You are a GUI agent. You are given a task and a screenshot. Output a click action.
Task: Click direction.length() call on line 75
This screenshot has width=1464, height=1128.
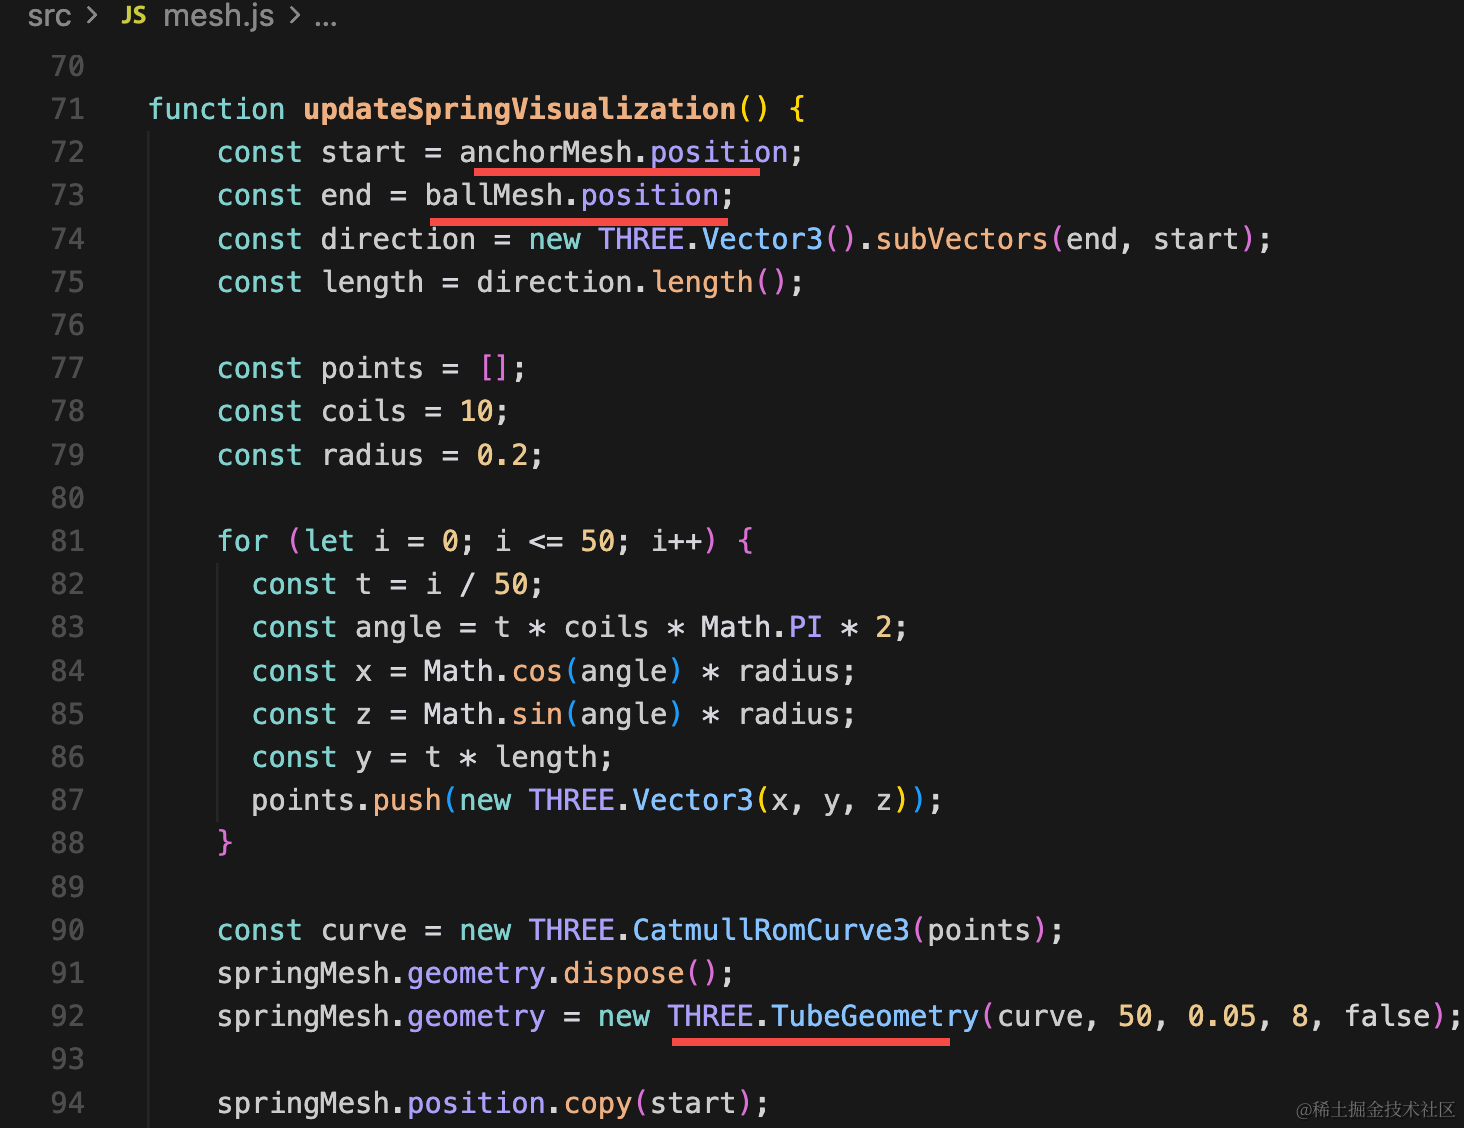point(632,282)
